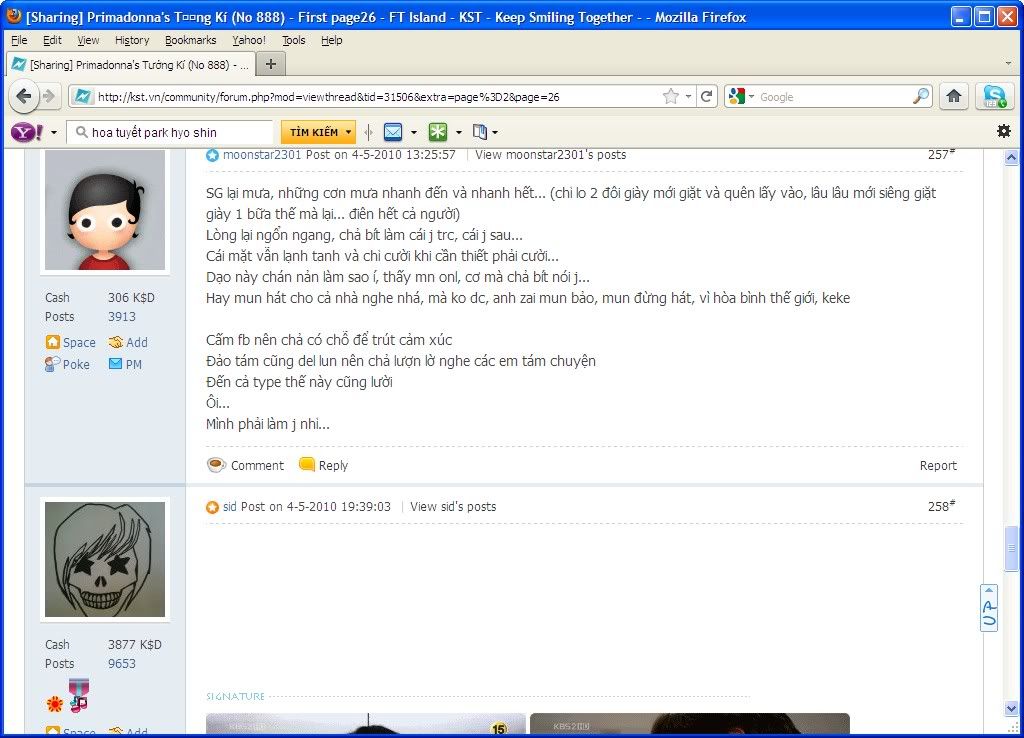Click post number 257 link
This screenshot has width=1024, height=738.
(x=941, y=155)
